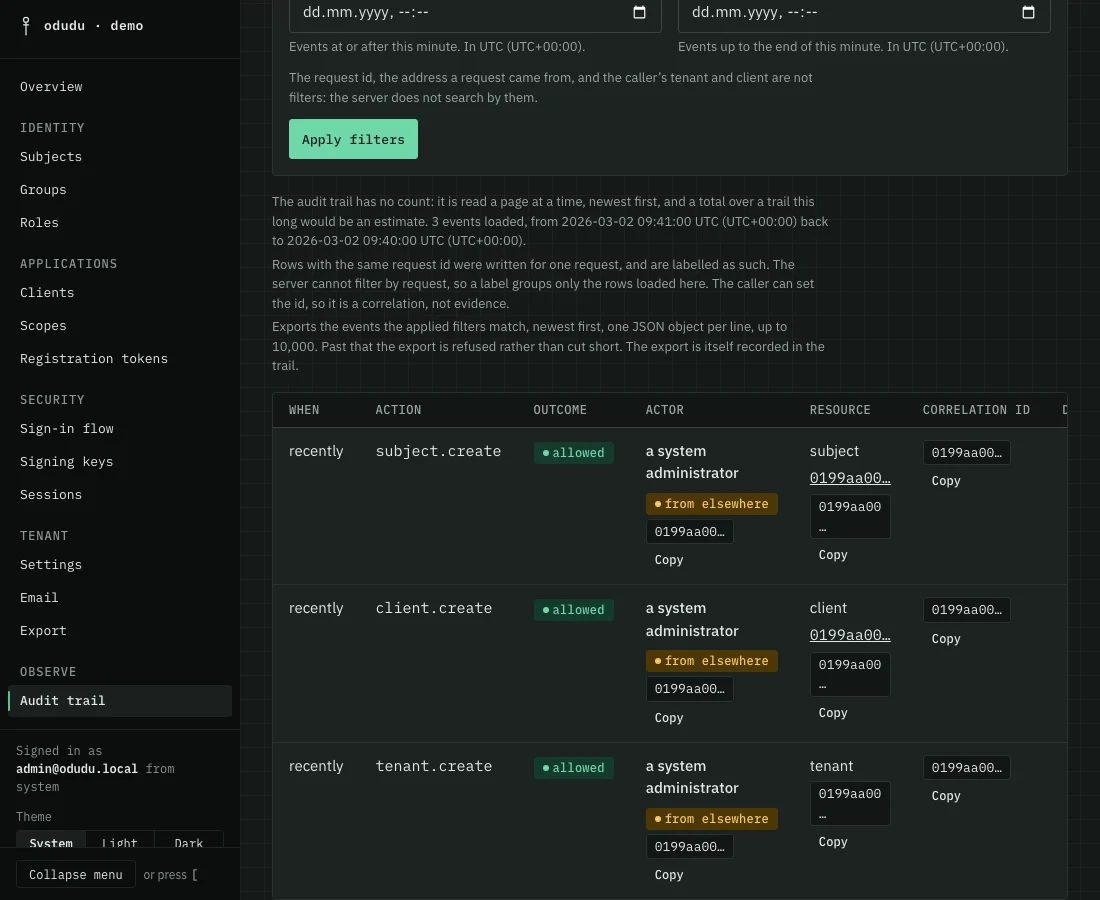
Task: Select the Audit trail menu item
Action: [x=120, y=701]
